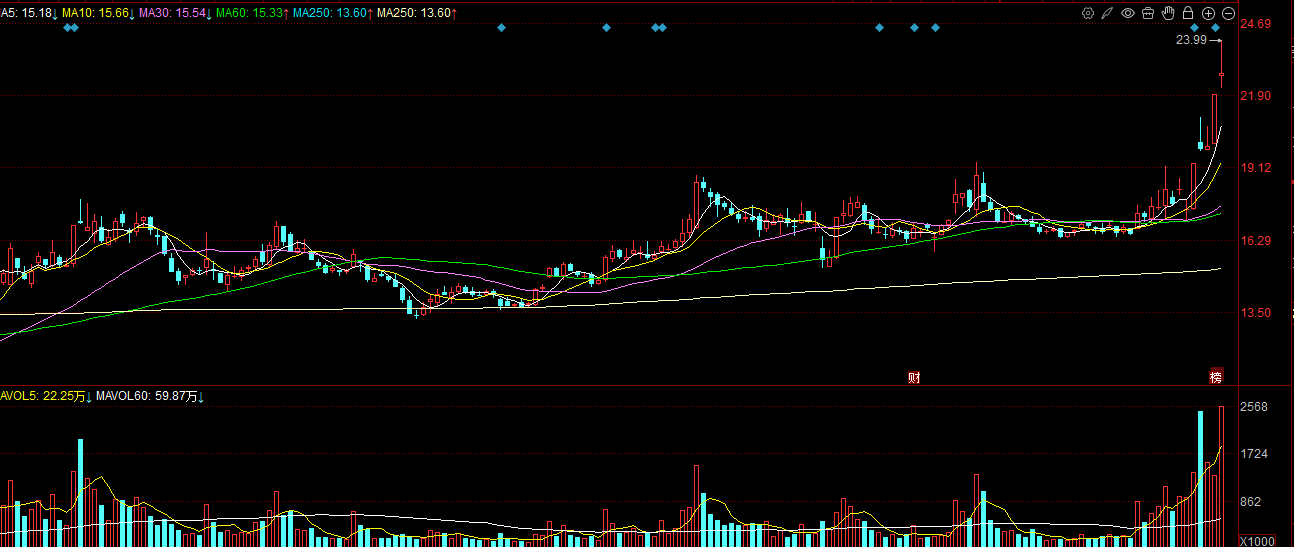Select the hand pan tool icon
Screen dimensions: 1294x547
coord(1168,13)
